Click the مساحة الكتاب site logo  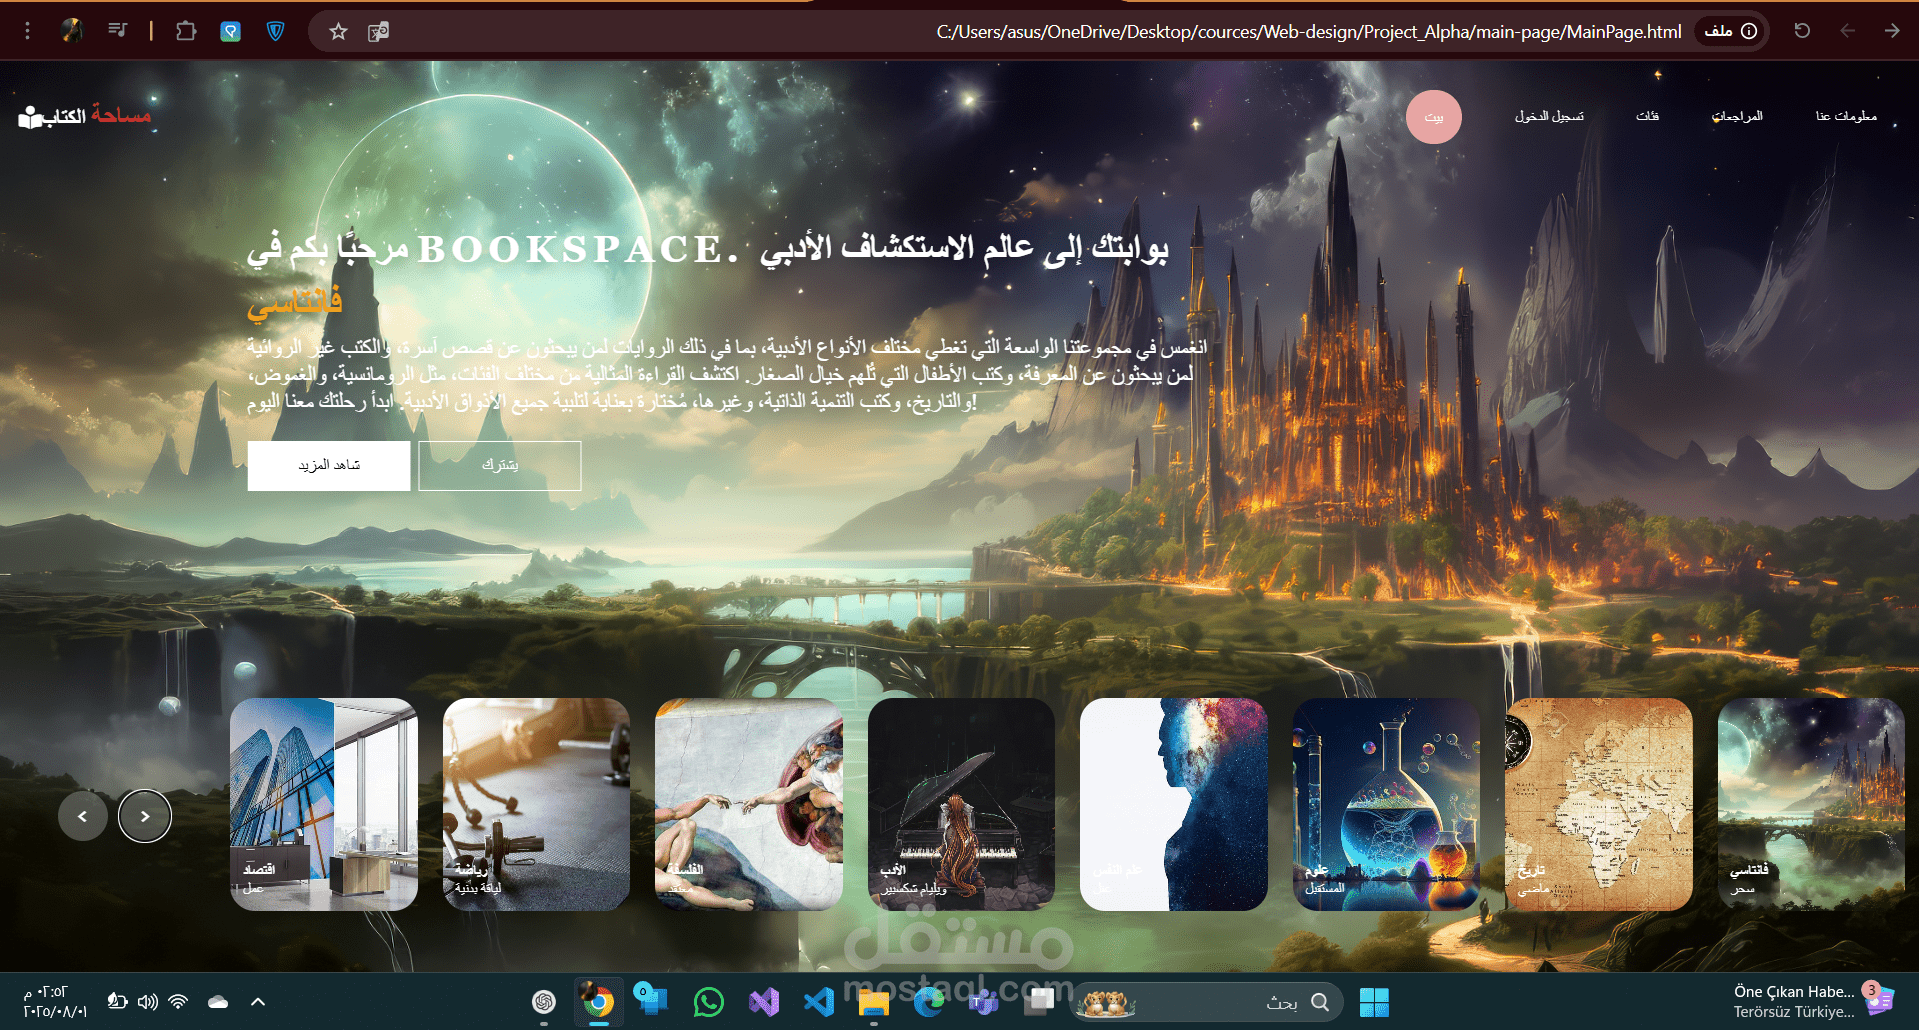[85, 116]
